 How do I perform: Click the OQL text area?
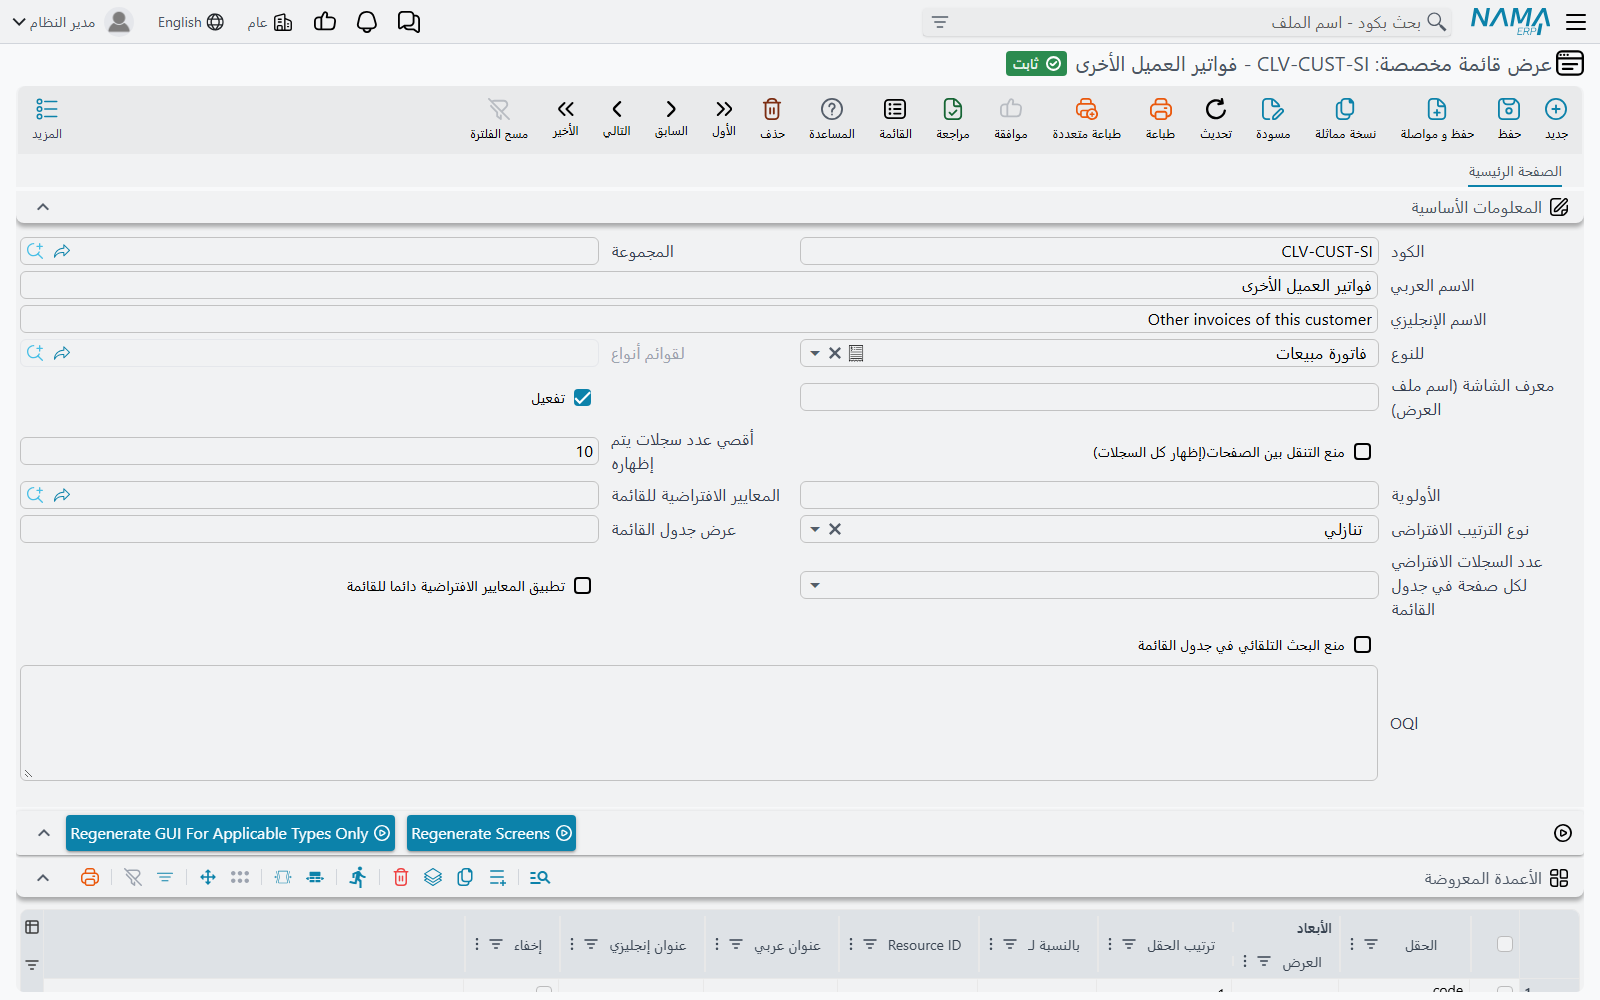tap(699, 723)
